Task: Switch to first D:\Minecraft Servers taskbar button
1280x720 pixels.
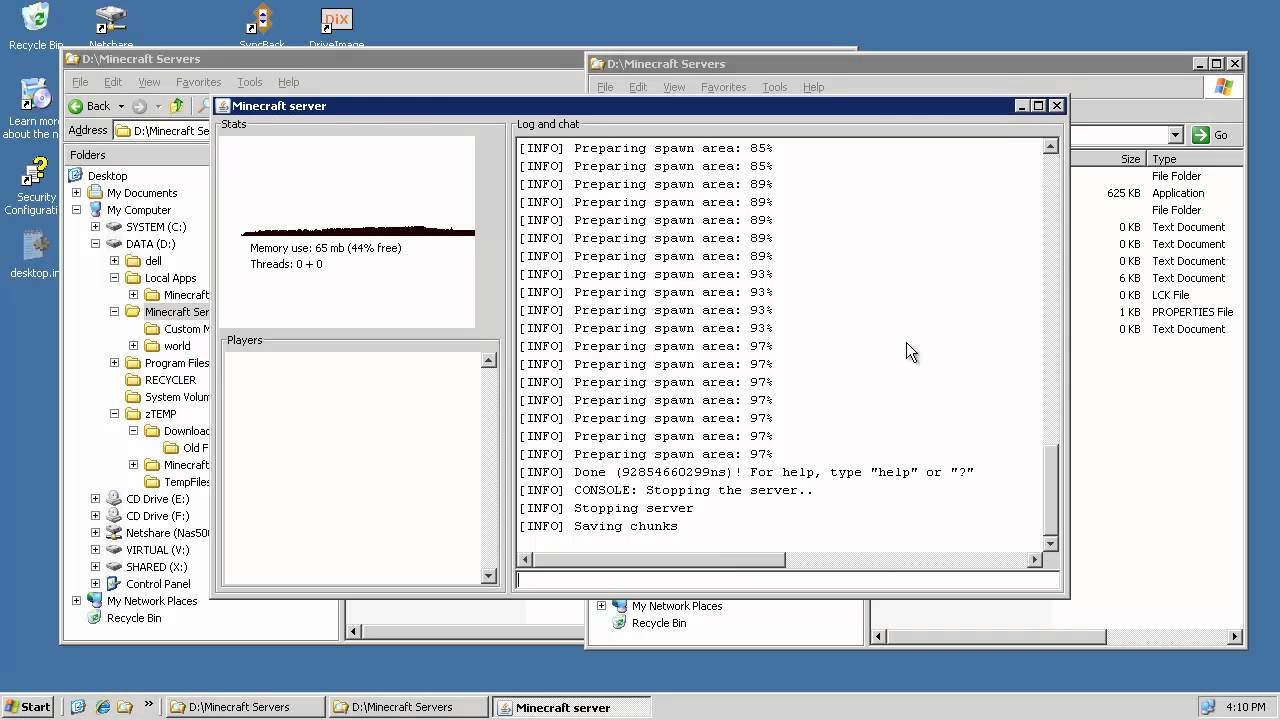Action: point(246,707)
